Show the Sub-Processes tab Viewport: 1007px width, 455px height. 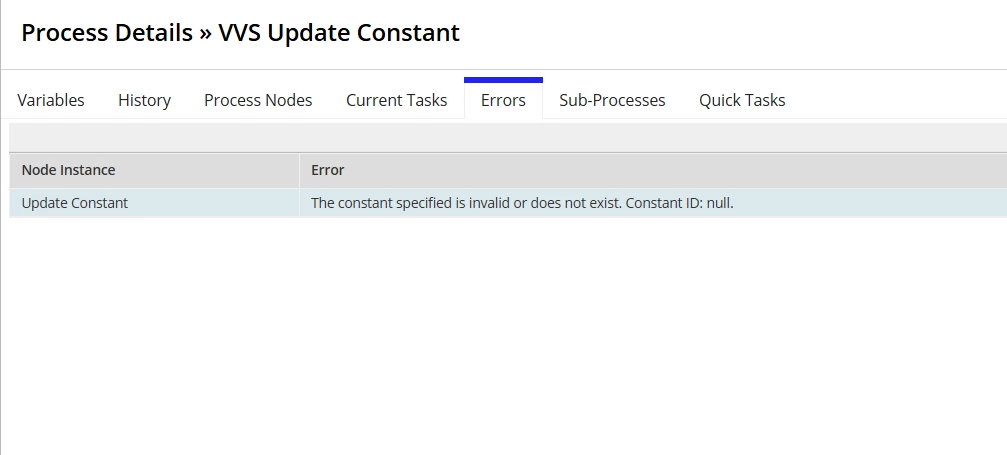(612, 100)
